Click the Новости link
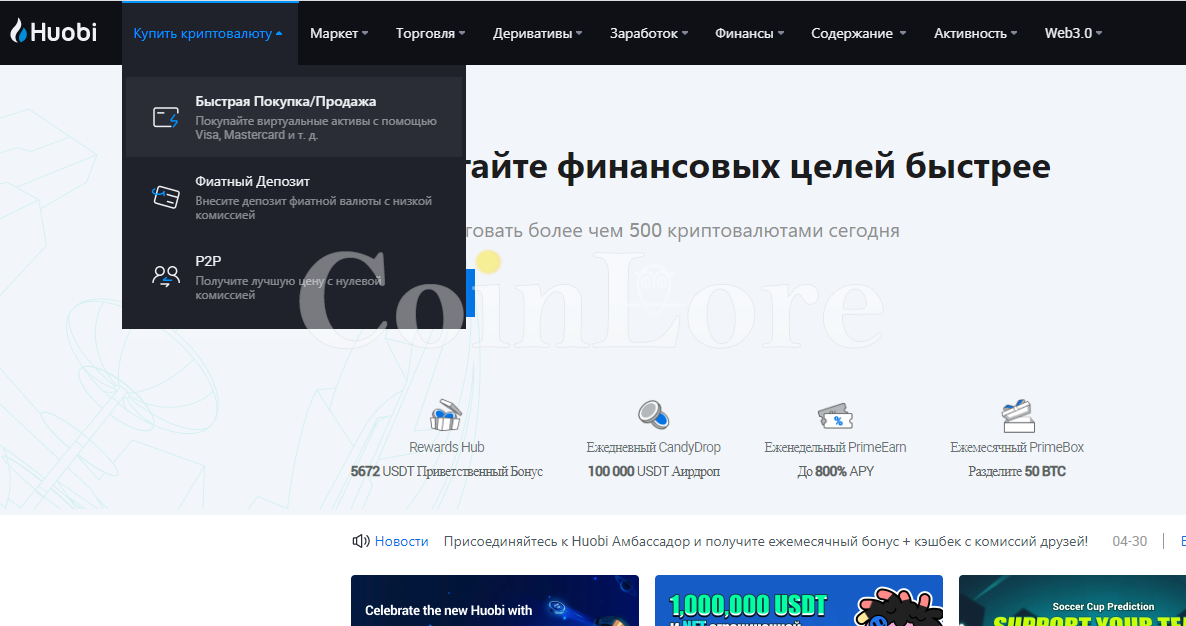1186x626 pixels. [402, 541]
